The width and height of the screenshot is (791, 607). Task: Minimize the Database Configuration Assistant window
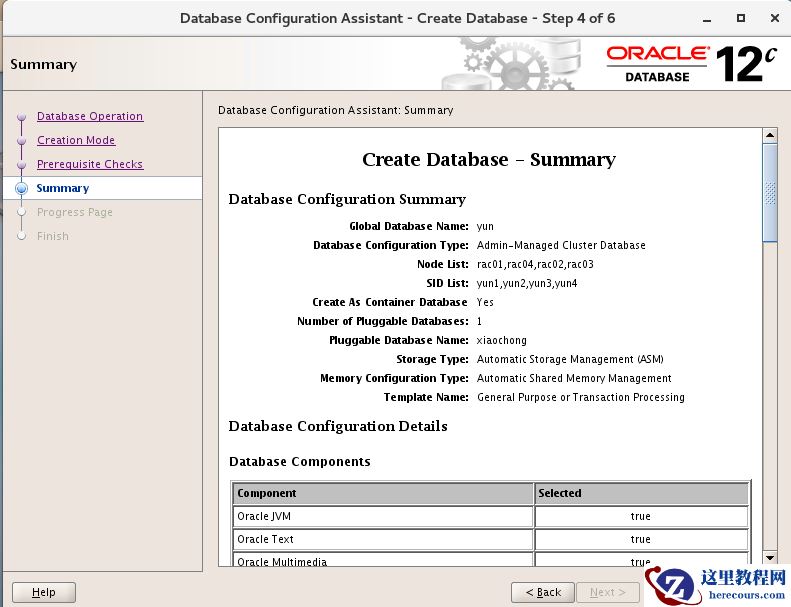pos(707,19)
